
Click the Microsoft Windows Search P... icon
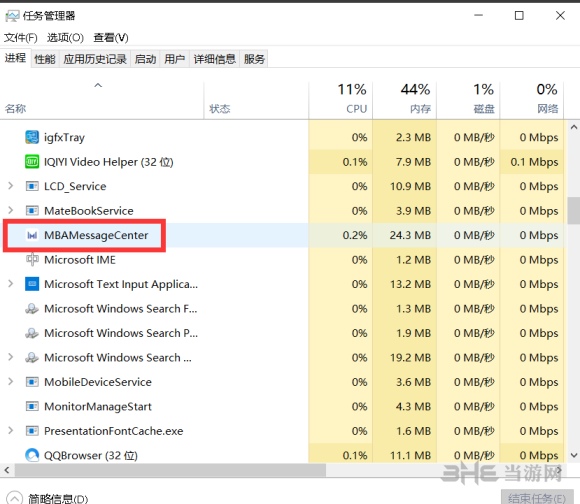coord(32,333)
